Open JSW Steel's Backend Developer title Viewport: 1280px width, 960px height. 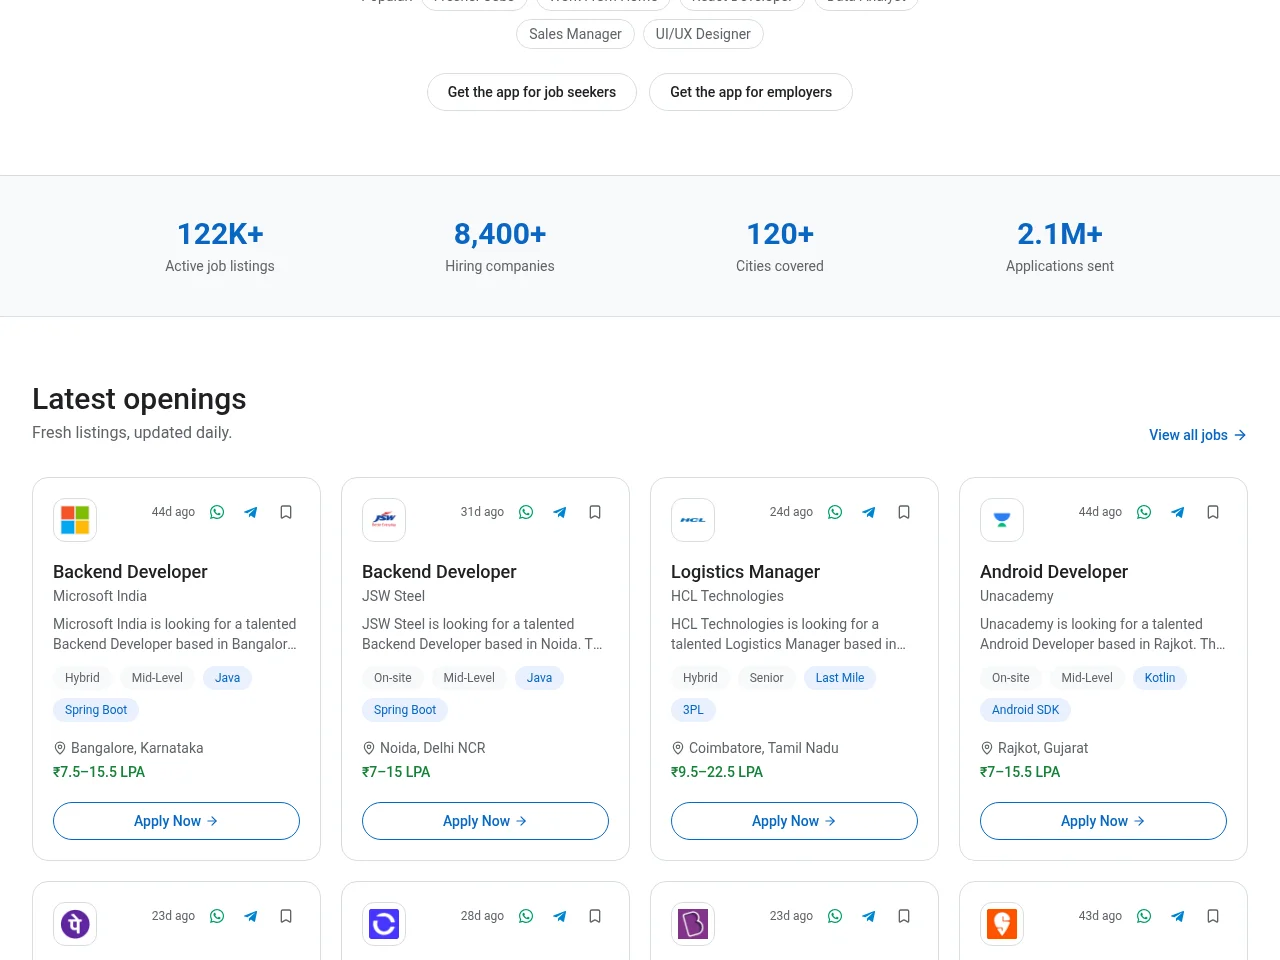click(x=439, y=572)
